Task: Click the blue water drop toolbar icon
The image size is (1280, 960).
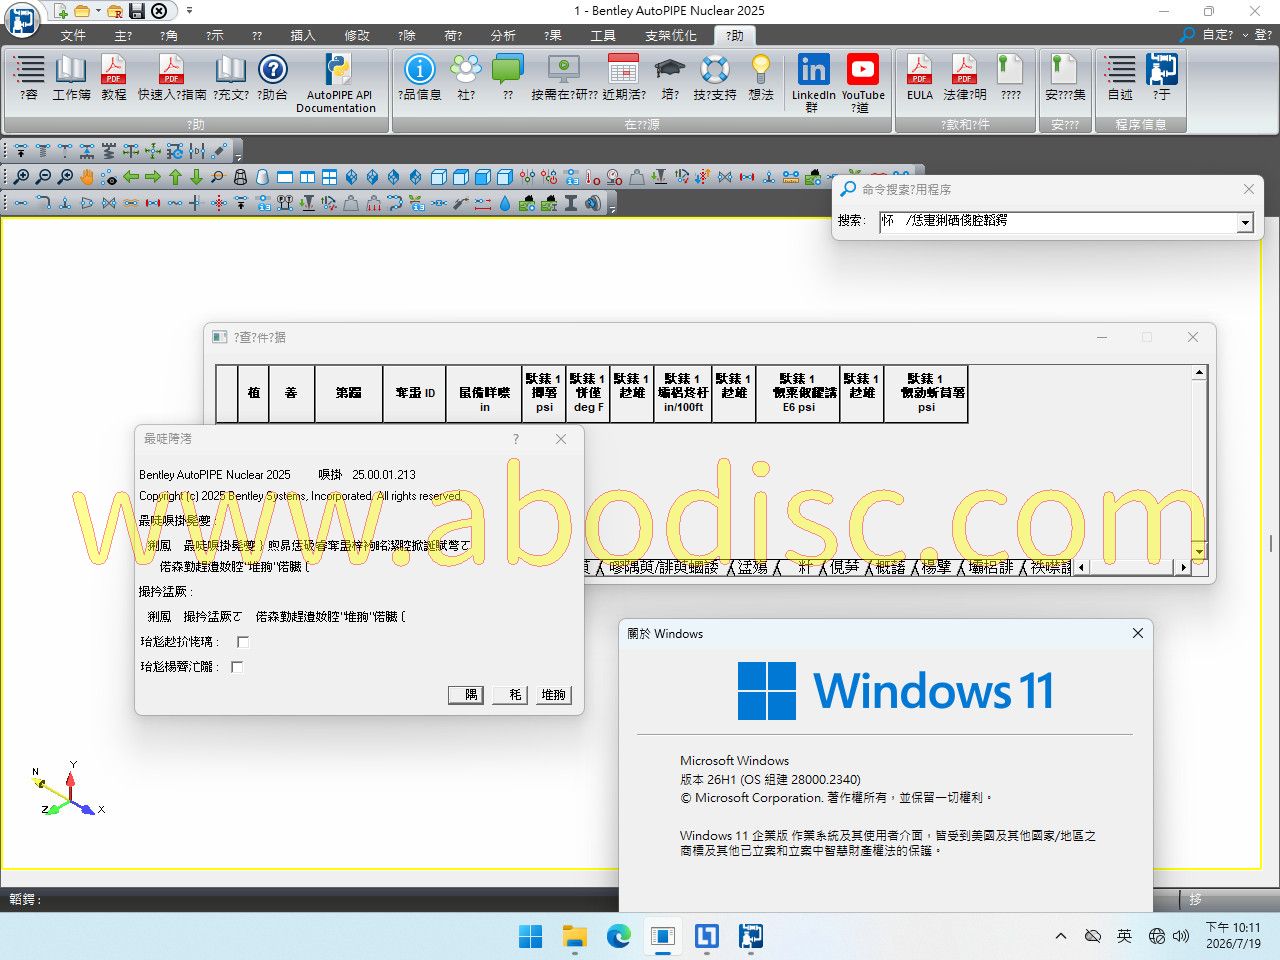Action: [505, 203]
